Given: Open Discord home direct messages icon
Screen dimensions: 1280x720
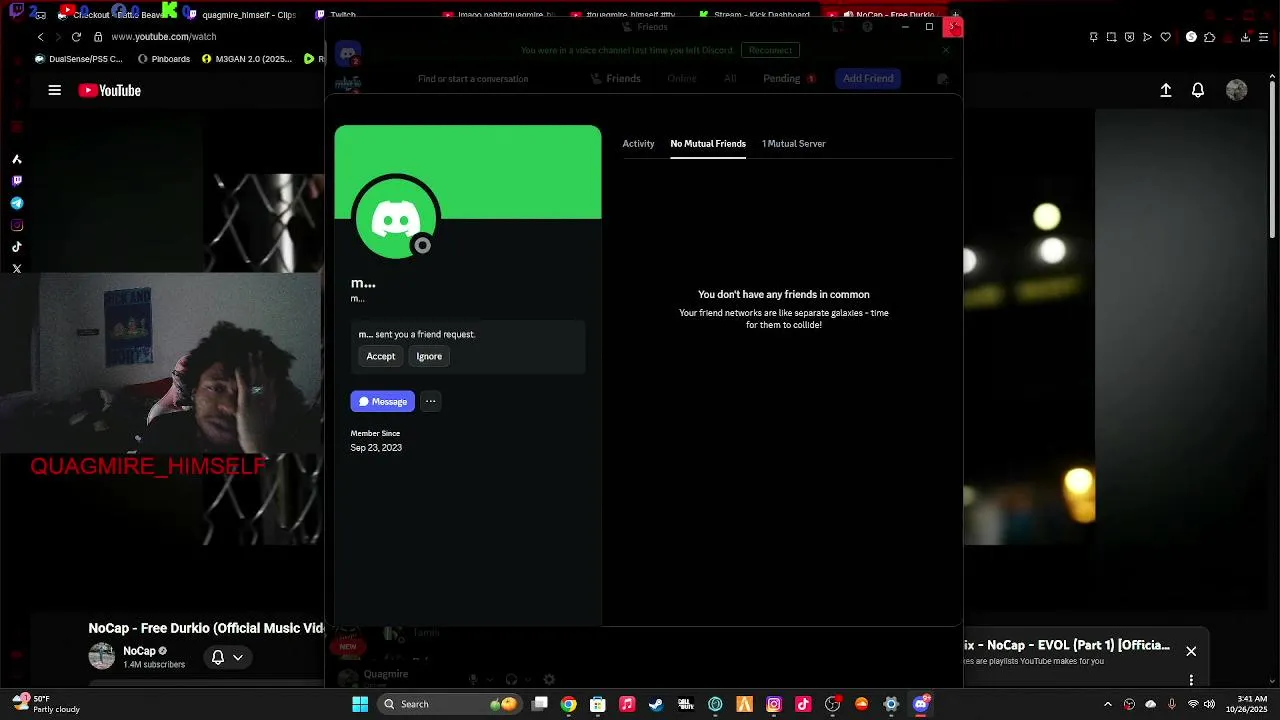Looking at the screenshot, I should tap(348, 53).
